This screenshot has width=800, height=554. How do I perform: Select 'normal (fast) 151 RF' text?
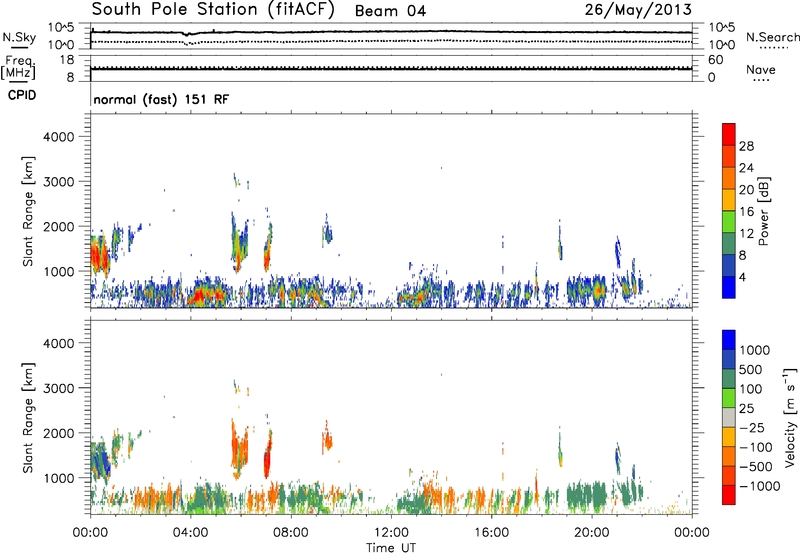(161, 99)
